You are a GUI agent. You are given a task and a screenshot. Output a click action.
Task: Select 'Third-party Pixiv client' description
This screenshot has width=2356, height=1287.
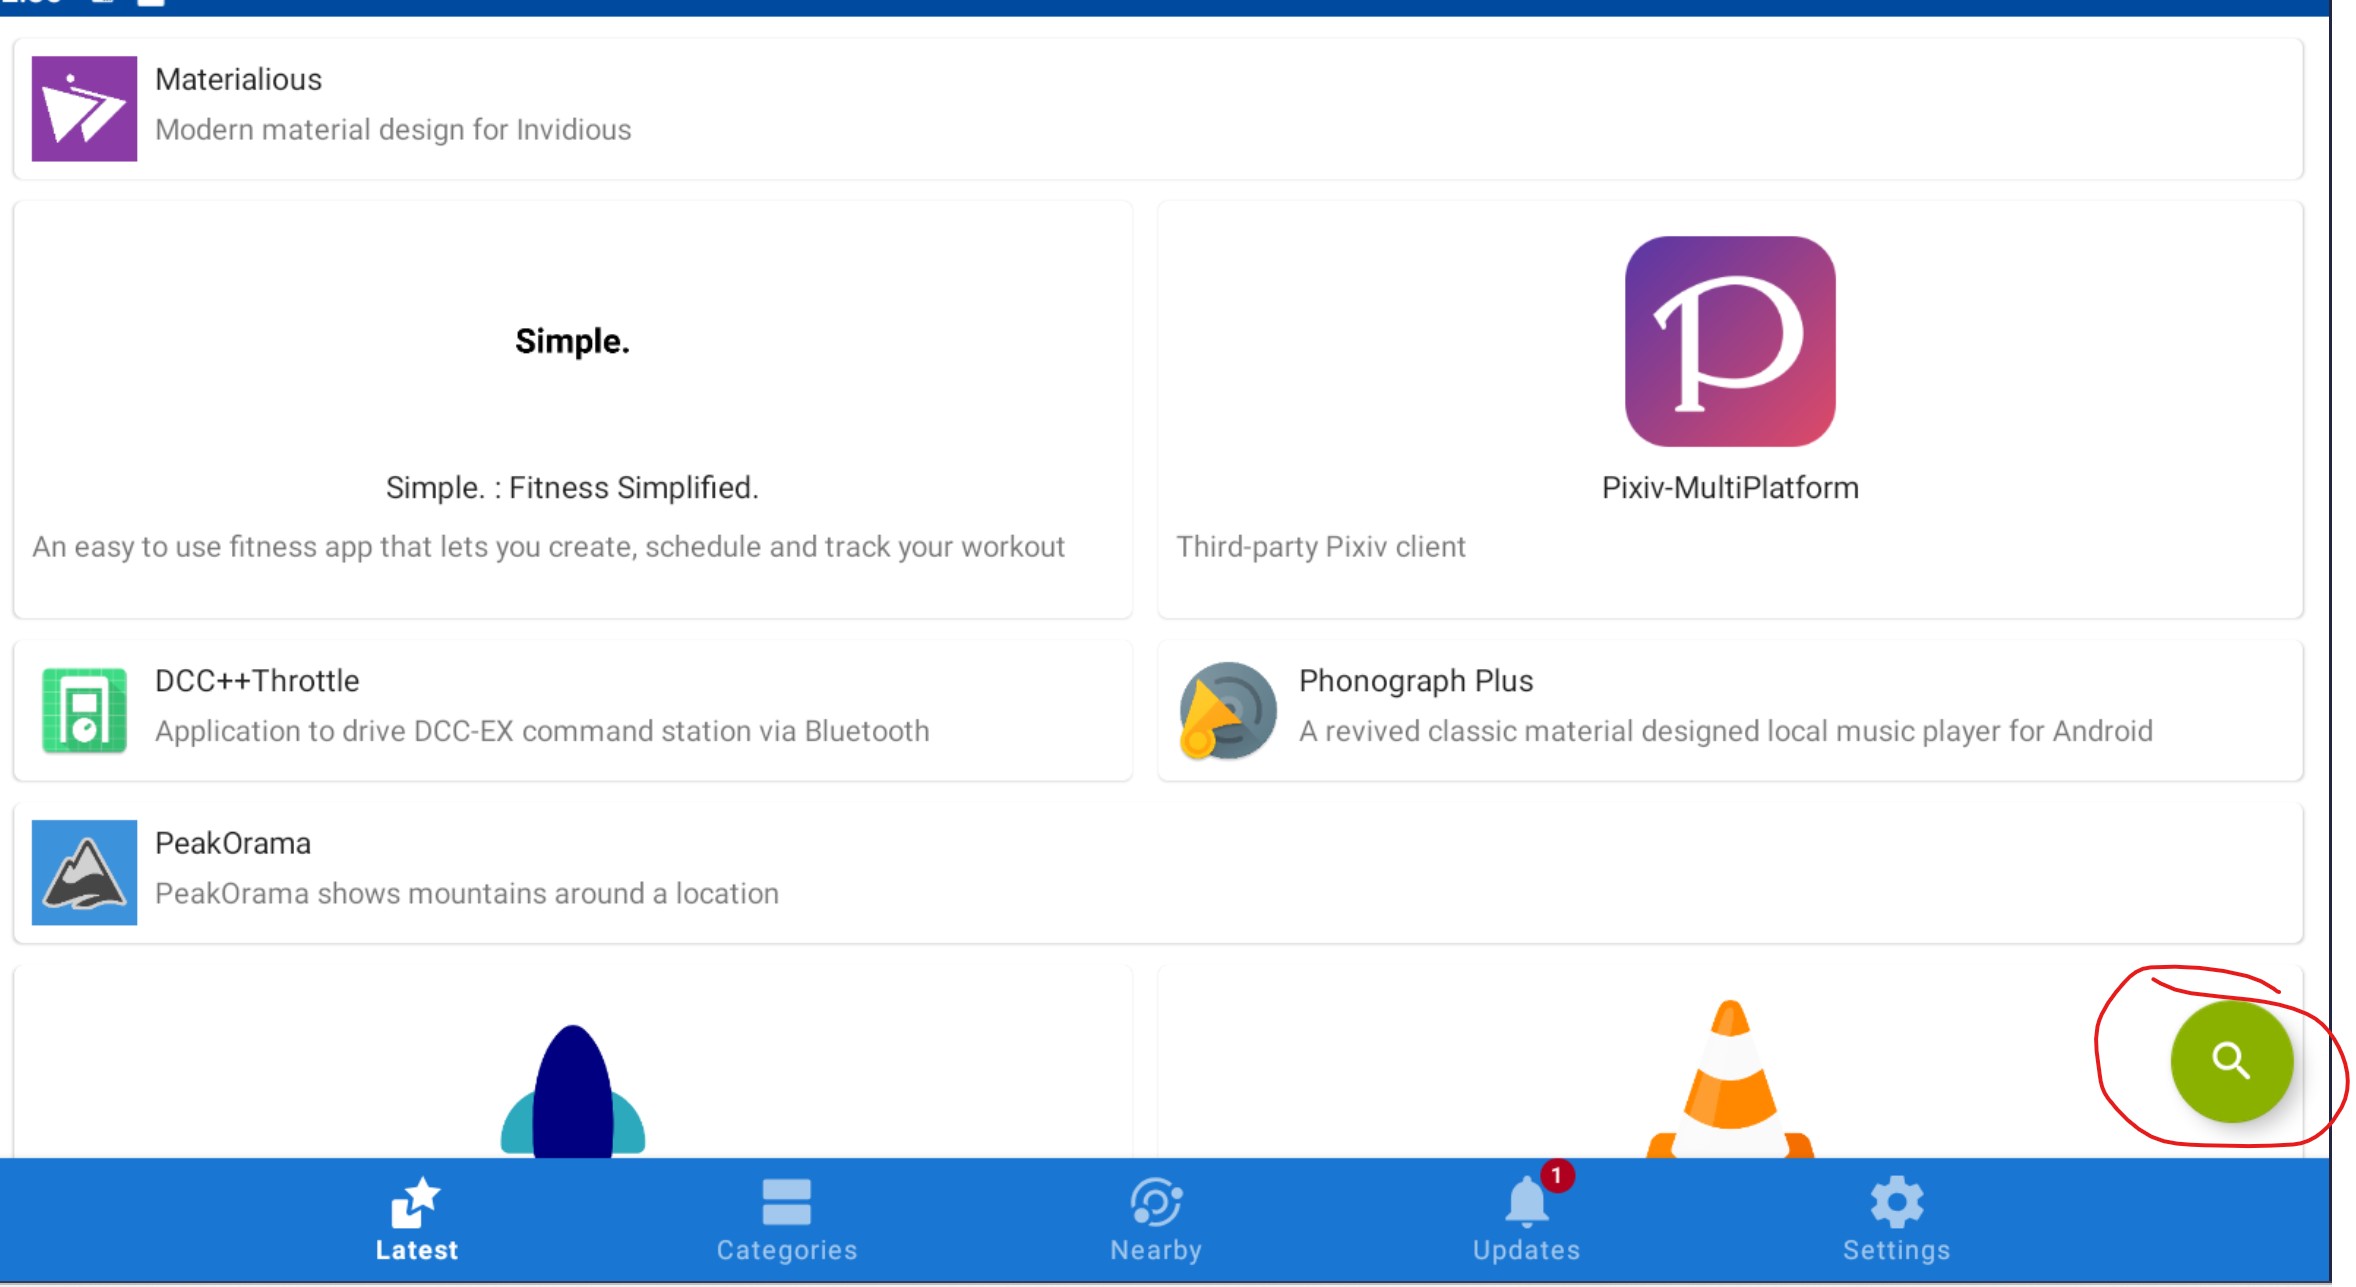tap(1320, 546)
